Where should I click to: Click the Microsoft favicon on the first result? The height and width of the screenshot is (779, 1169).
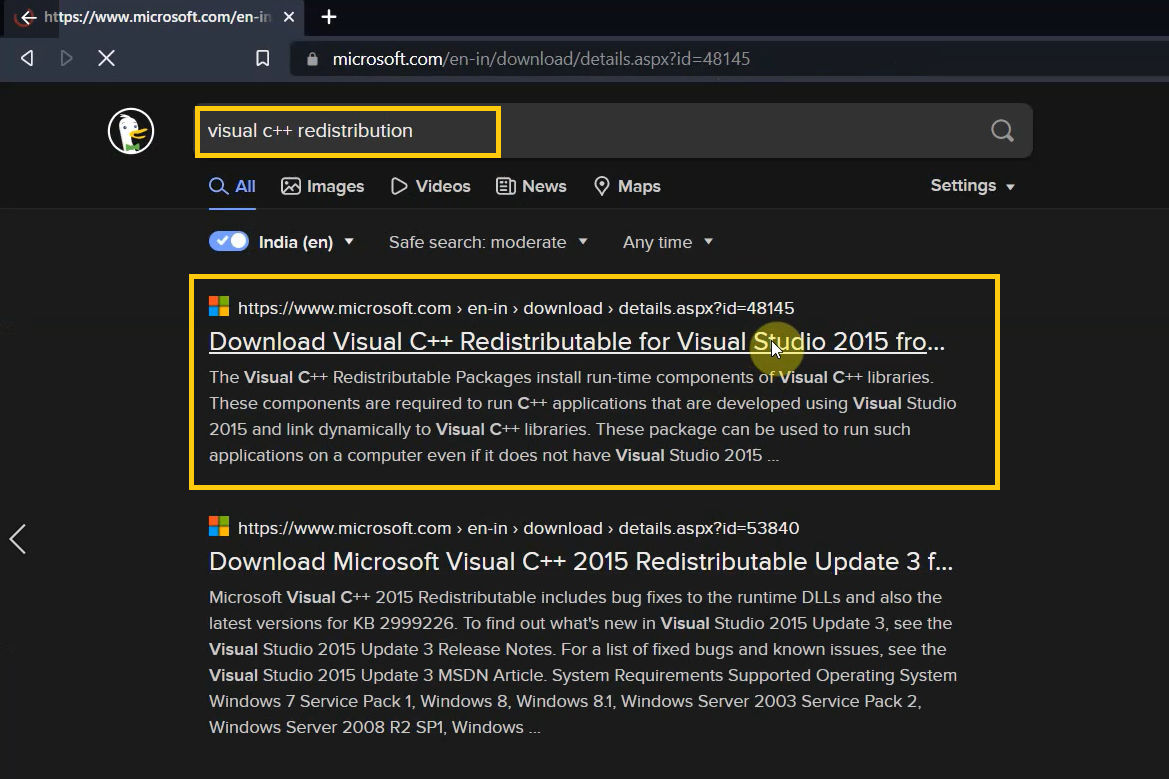tap(217, 306)
